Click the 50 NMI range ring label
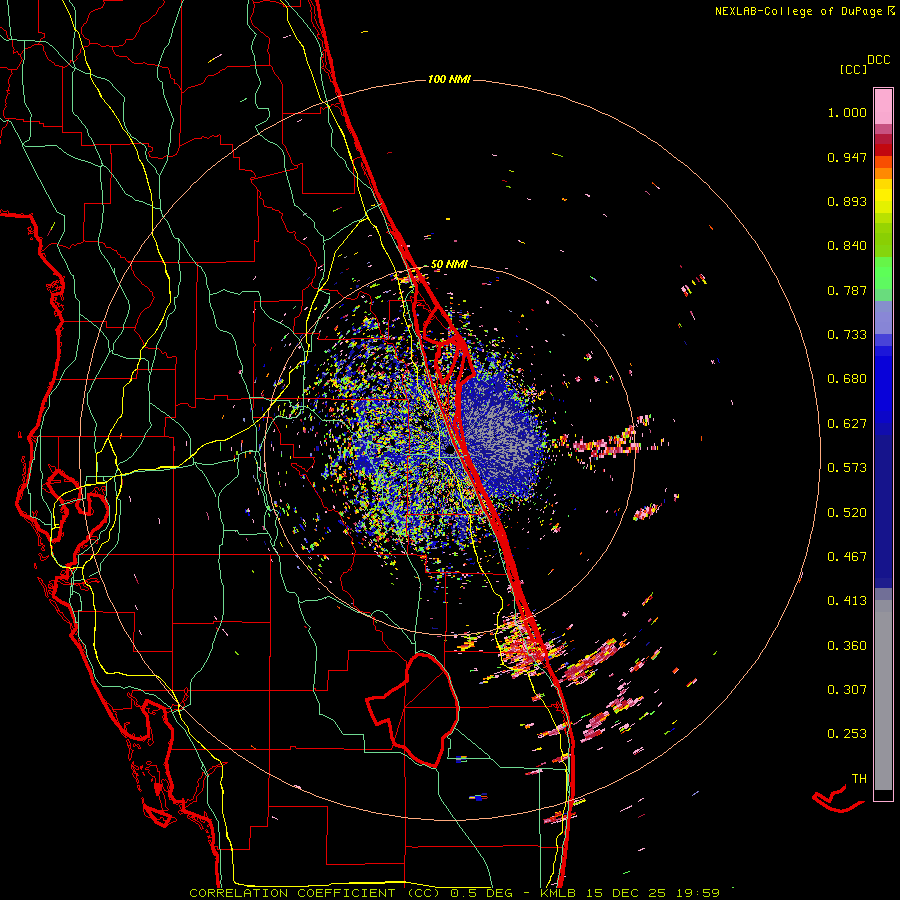 pos(449,265)
